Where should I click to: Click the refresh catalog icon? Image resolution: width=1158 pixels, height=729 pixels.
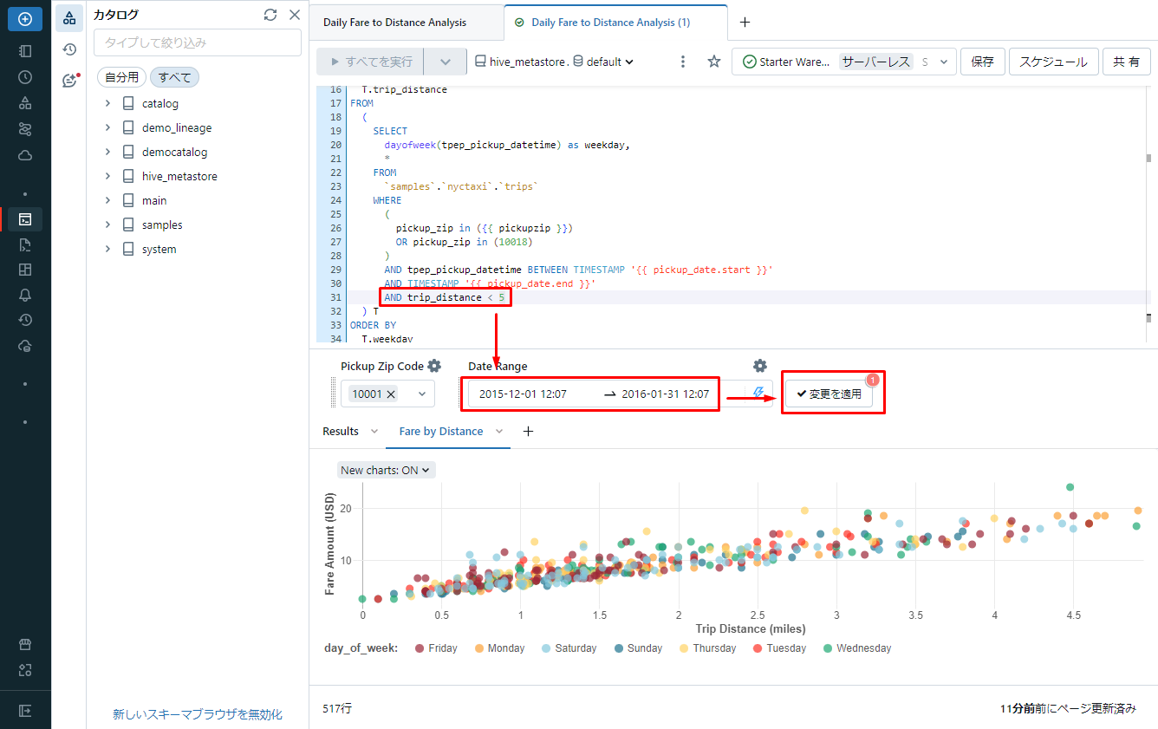[x=270, y=15]
